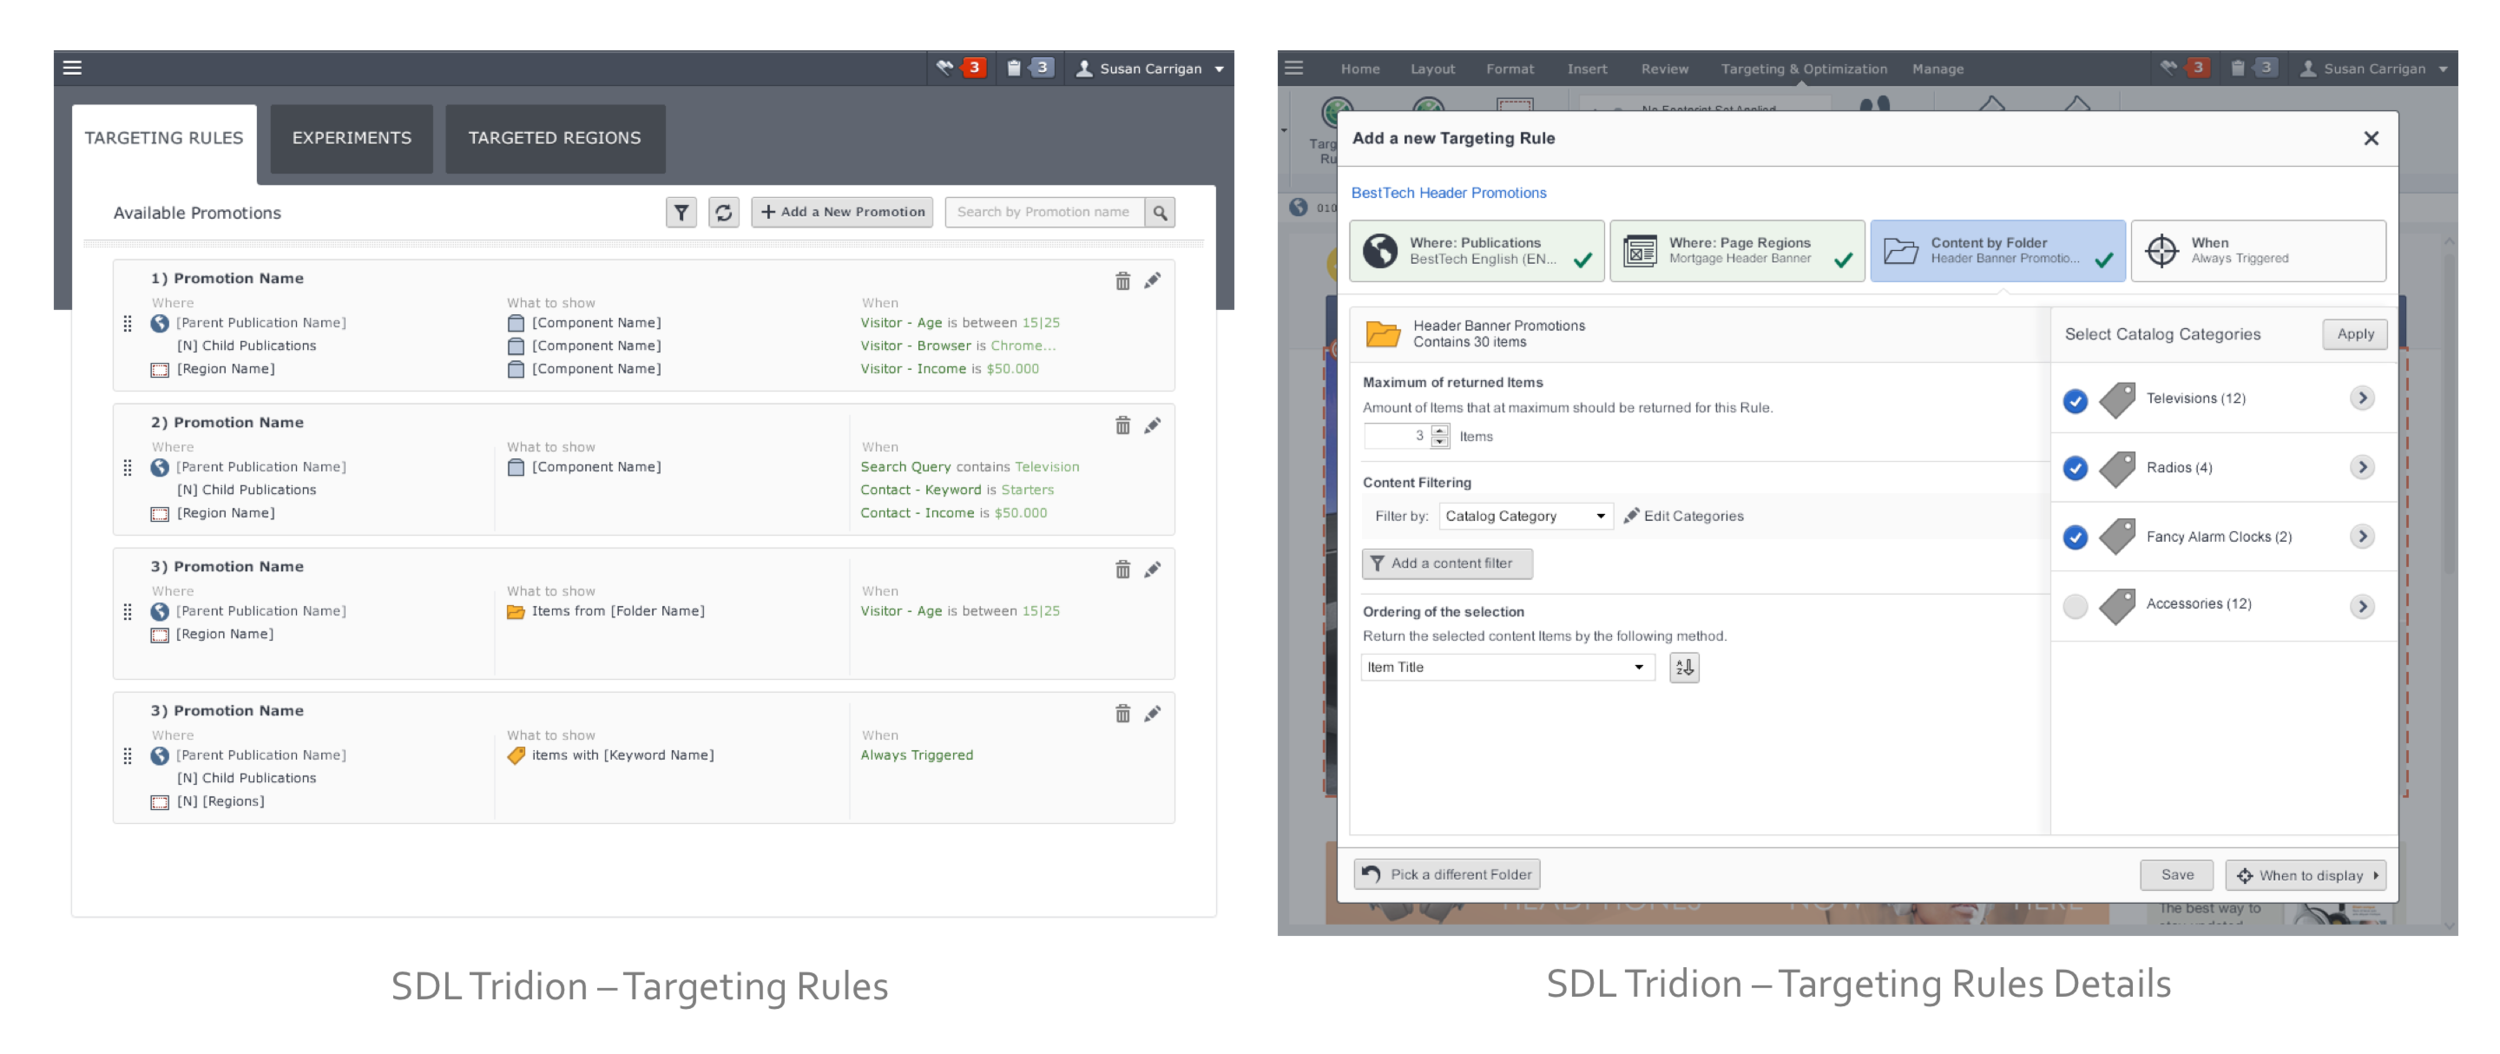Click keyword tag icon of items with Keyword Name
Screen dimensions: 2500x1054
pyautogui.click(x=516, y=756)
